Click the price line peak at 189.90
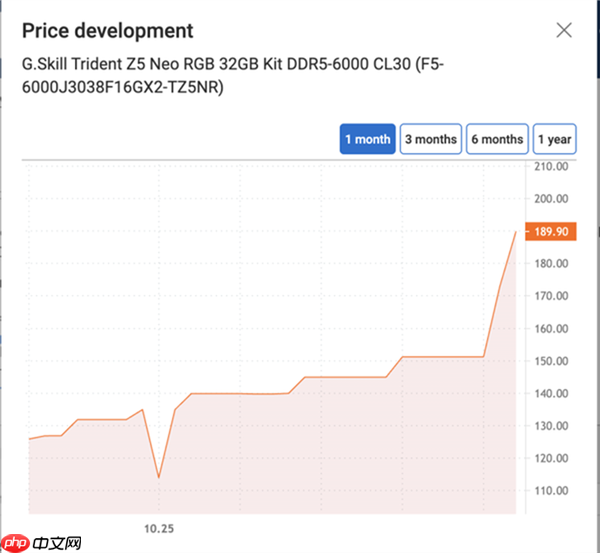This screenshot has width=600, height=553. coord(516,232)
